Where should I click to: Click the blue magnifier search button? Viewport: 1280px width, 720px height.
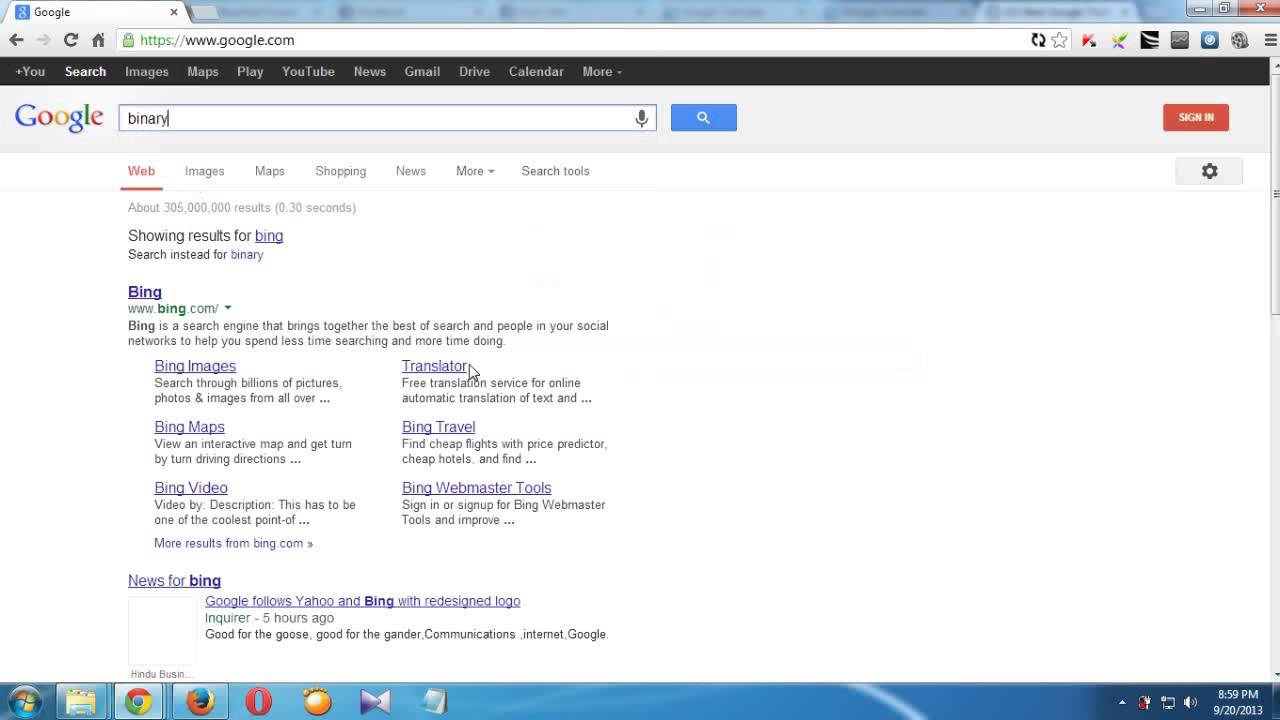703,118
